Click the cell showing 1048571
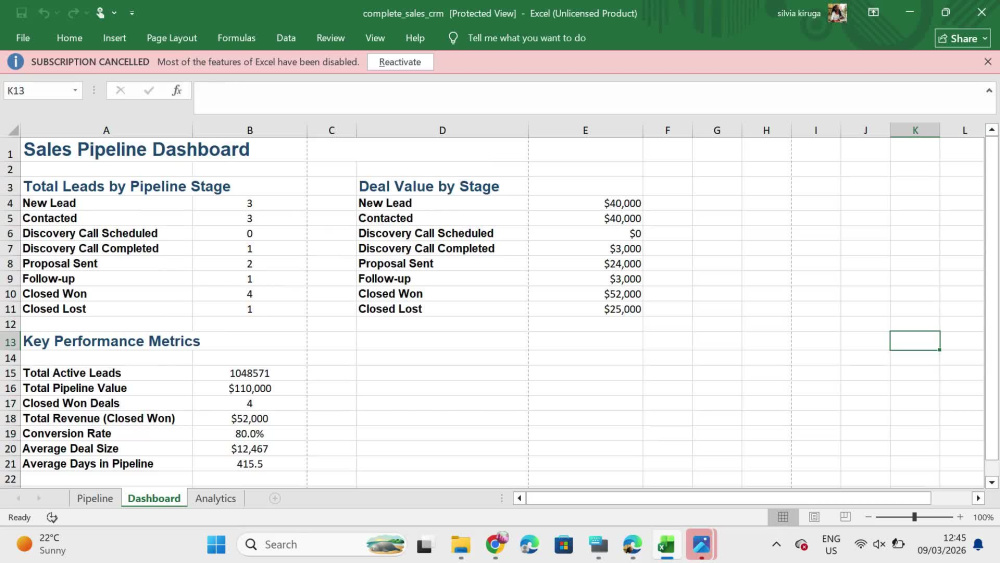Image resolution: width=1000 pixels, height=563 pixels. [x=249, y=373]
